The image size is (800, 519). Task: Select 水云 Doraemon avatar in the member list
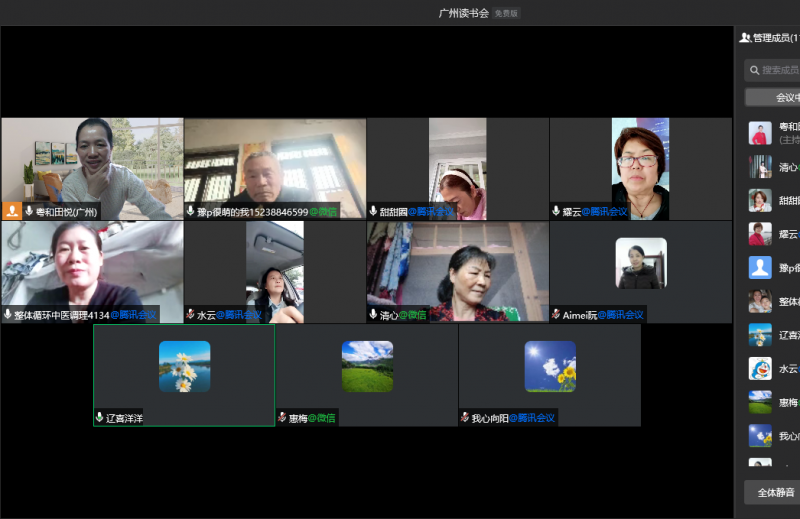coord(760,368)
